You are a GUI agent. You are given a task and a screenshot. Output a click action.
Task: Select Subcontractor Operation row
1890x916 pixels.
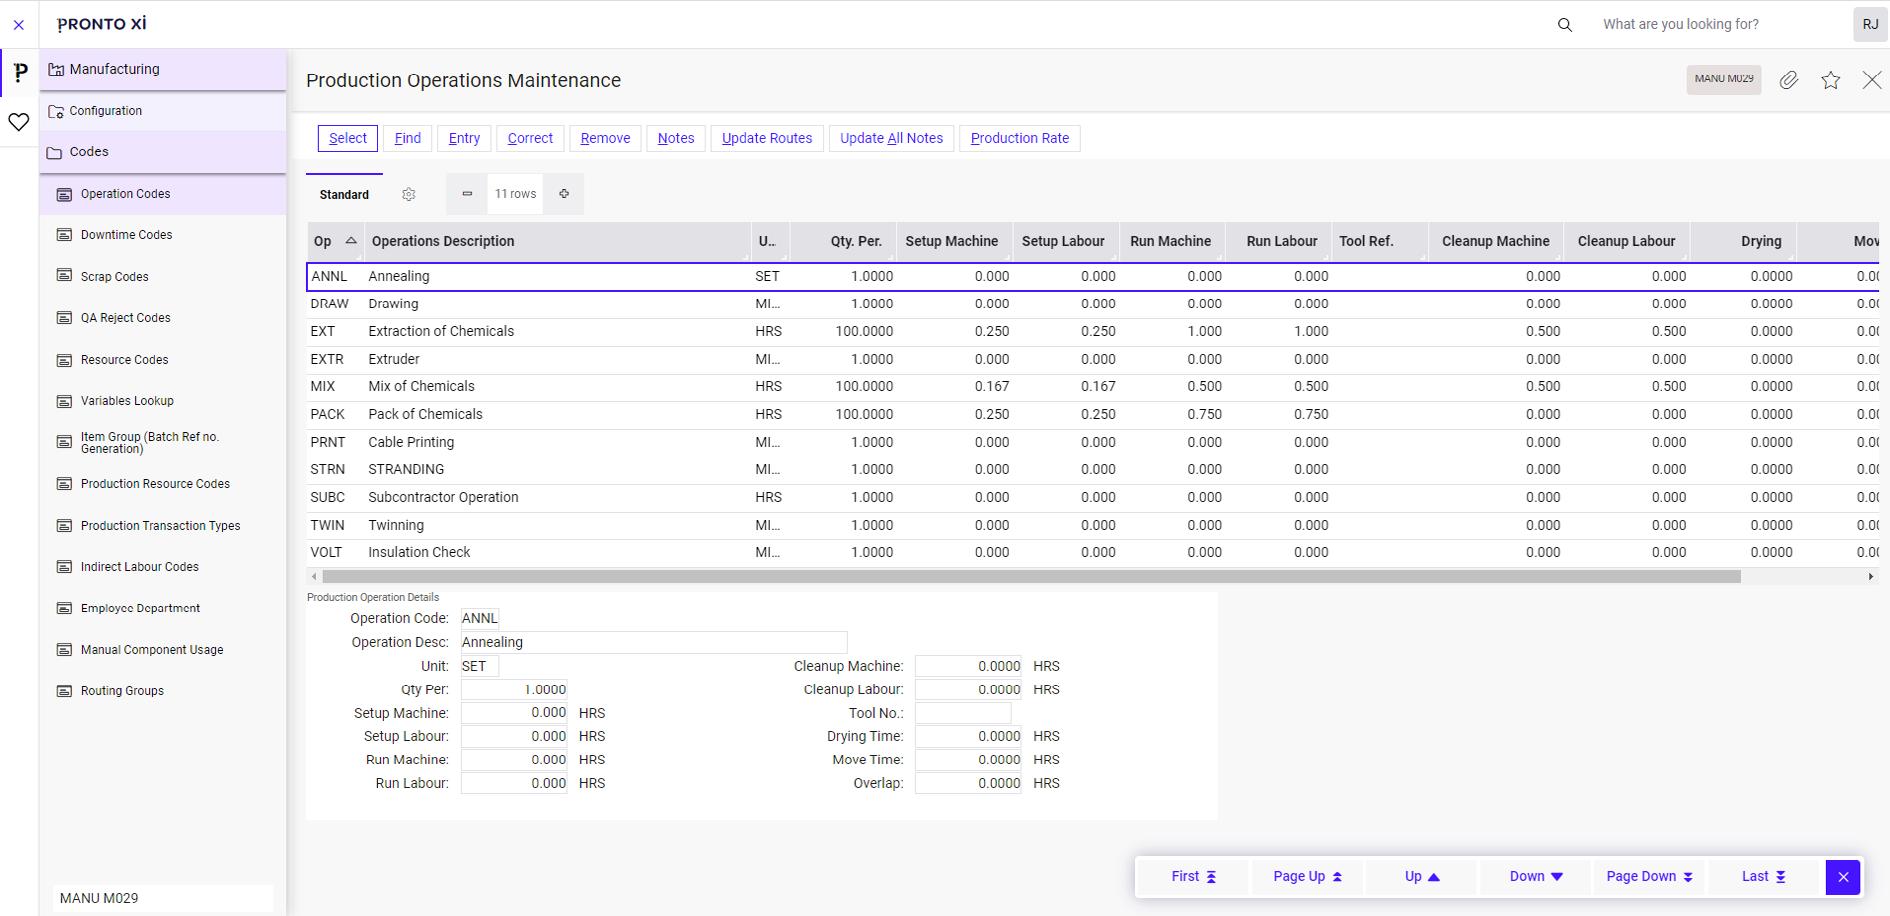[x=1092, y=498]
